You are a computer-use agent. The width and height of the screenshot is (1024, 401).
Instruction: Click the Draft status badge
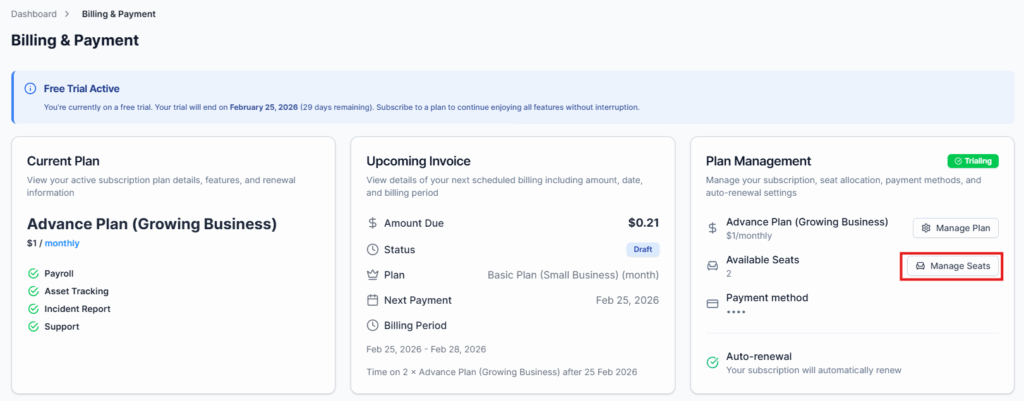pos(643,249)
